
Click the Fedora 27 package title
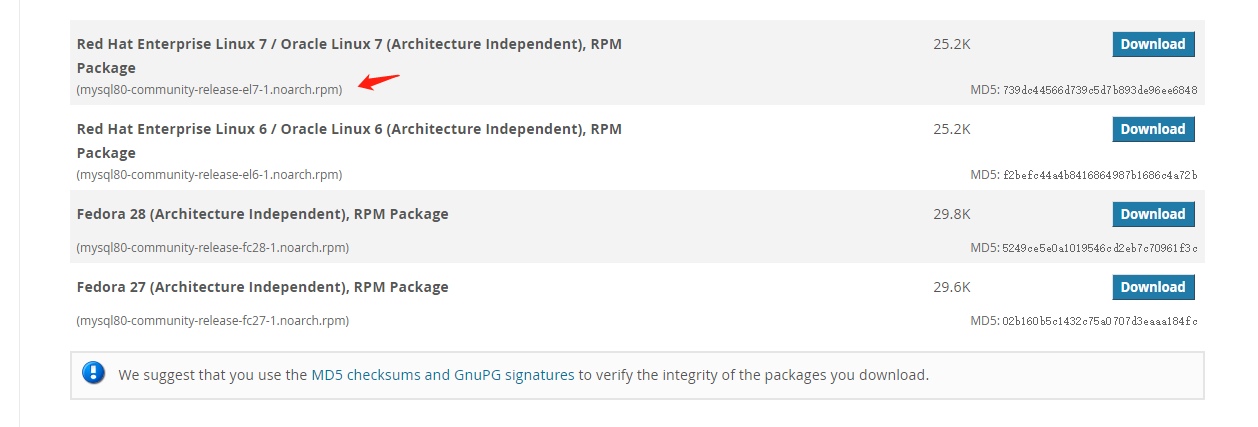(x=263, y=287)
